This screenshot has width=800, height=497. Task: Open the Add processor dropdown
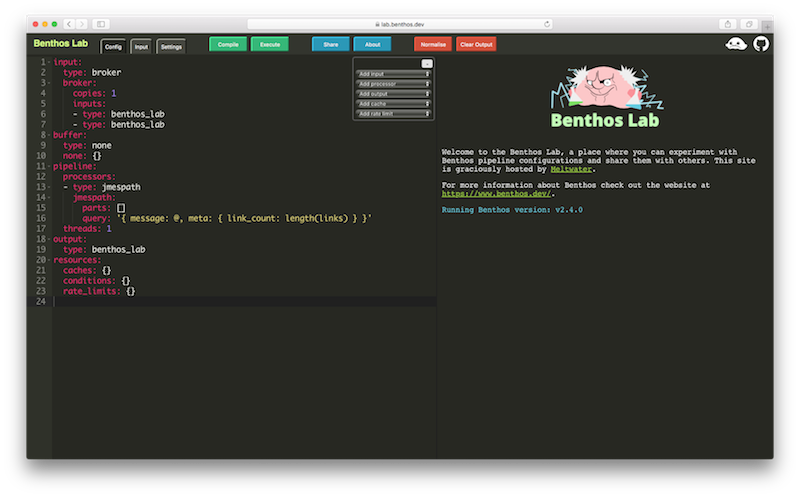click(x=393, y=84)
